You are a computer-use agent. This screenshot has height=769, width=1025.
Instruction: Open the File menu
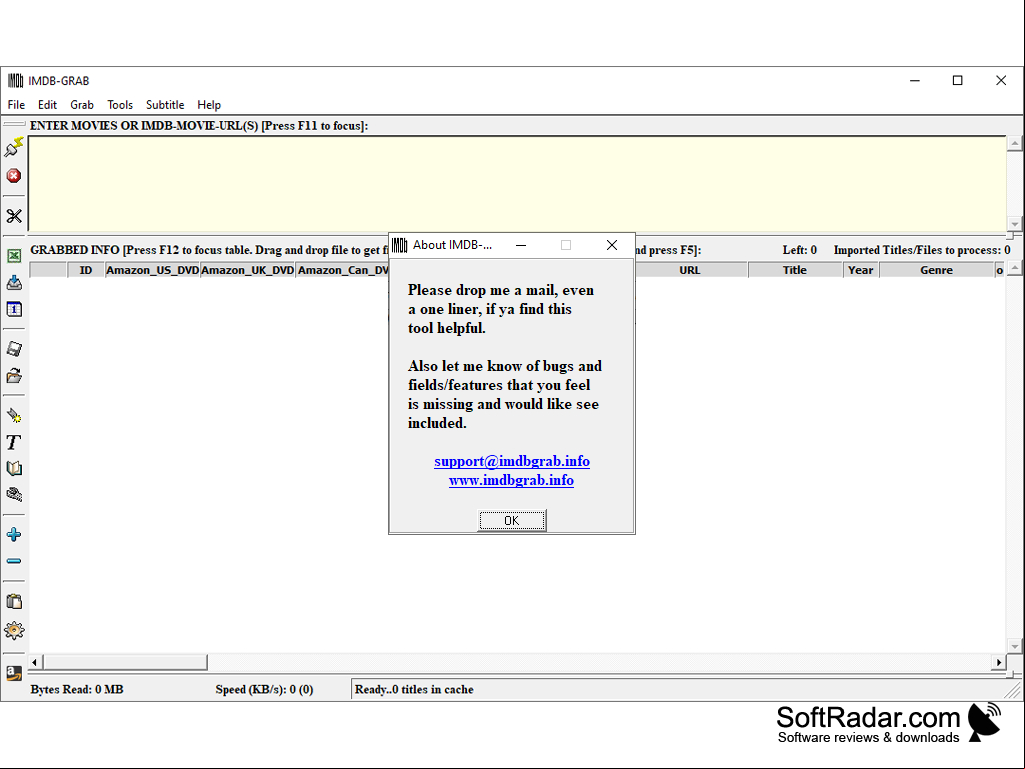tap(16, 105)
